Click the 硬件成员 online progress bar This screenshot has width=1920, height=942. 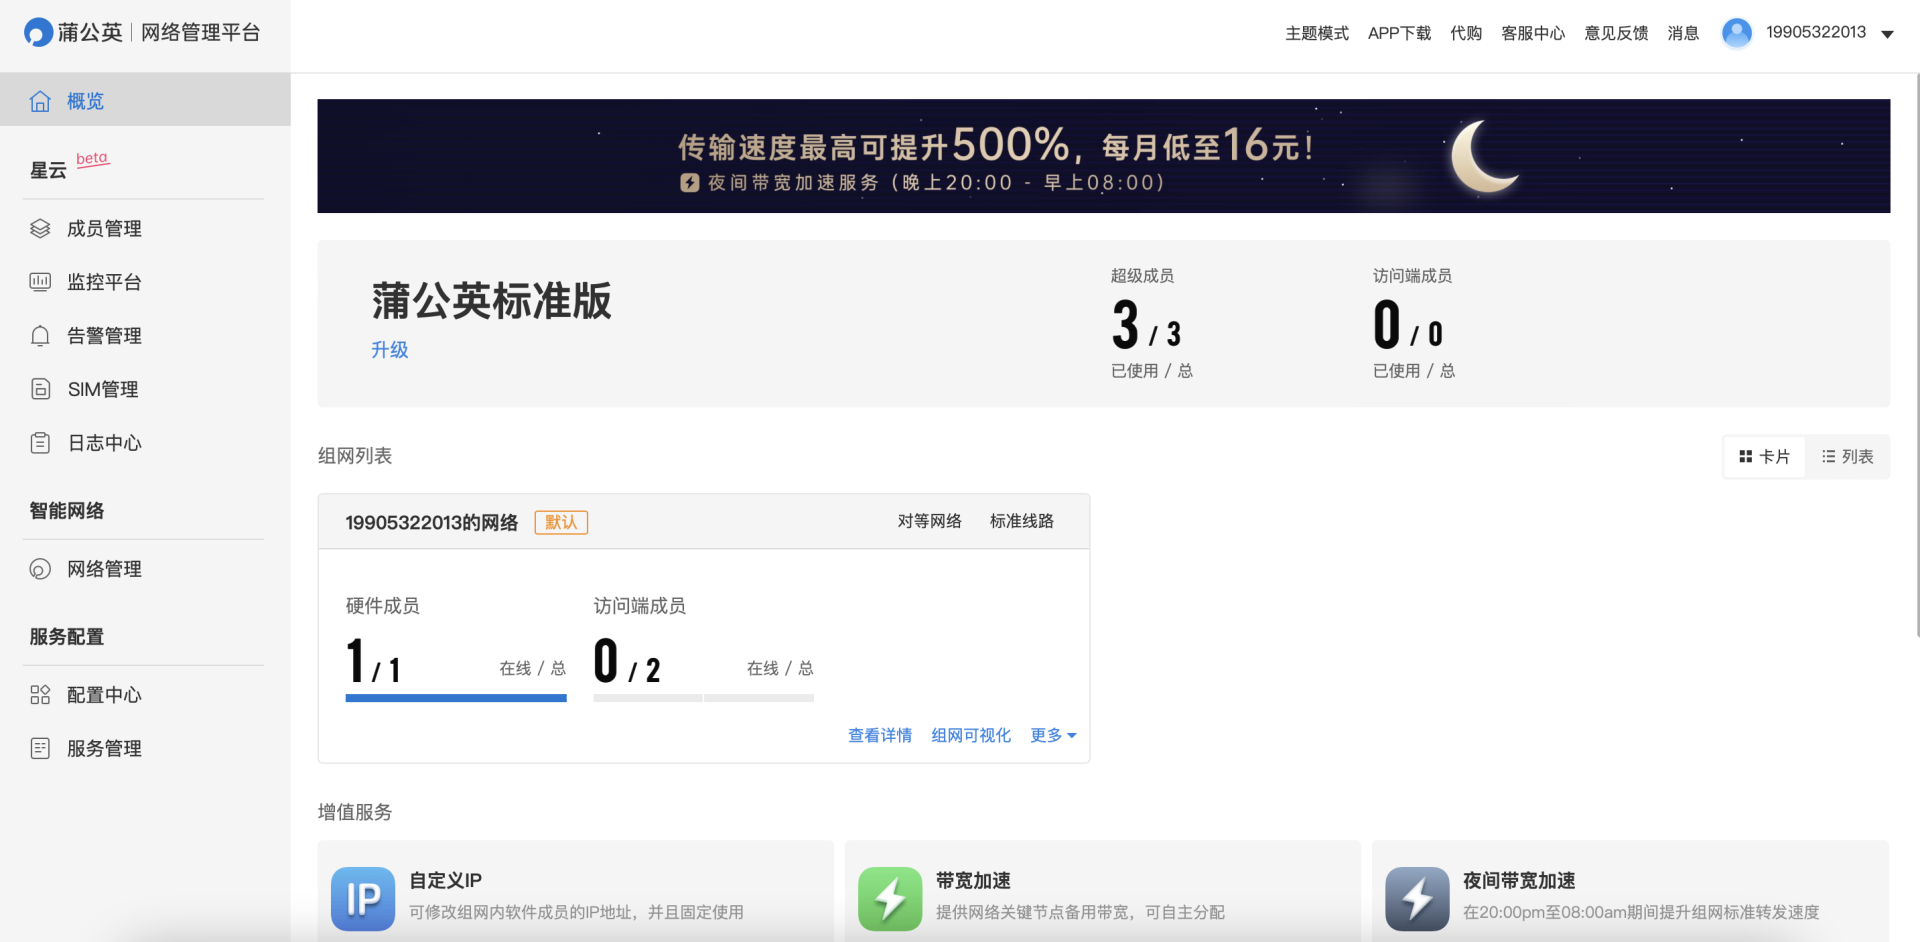(x=456, y=697)
